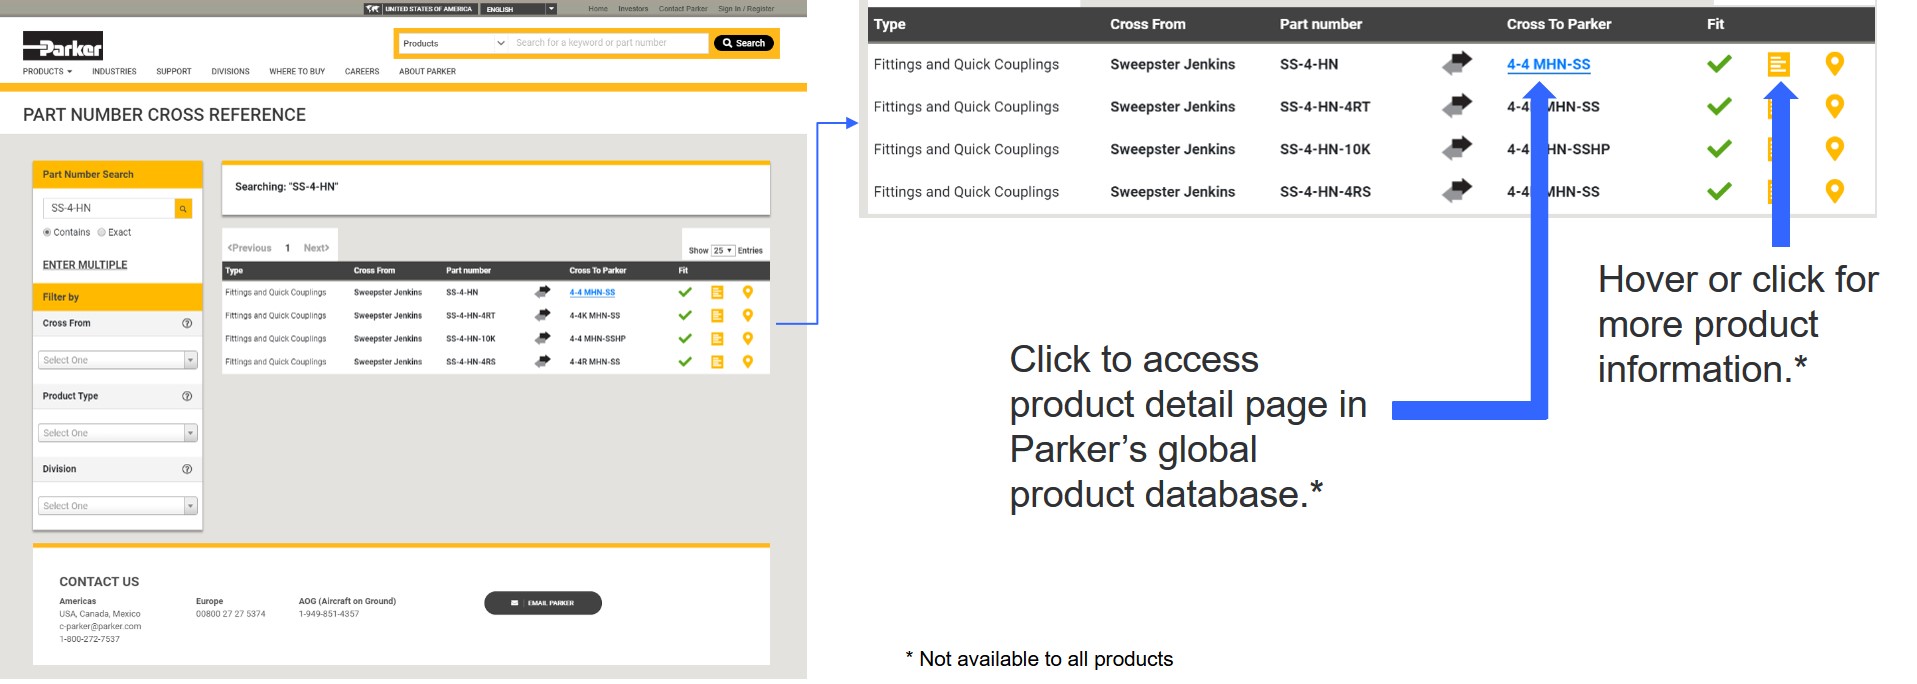Click the Parker logo
1917x684 pixels.
[62, 46]
